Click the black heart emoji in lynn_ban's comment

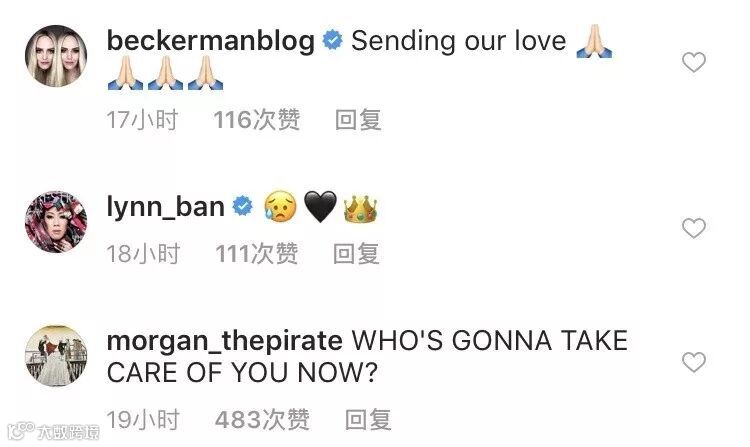point(320,207)
